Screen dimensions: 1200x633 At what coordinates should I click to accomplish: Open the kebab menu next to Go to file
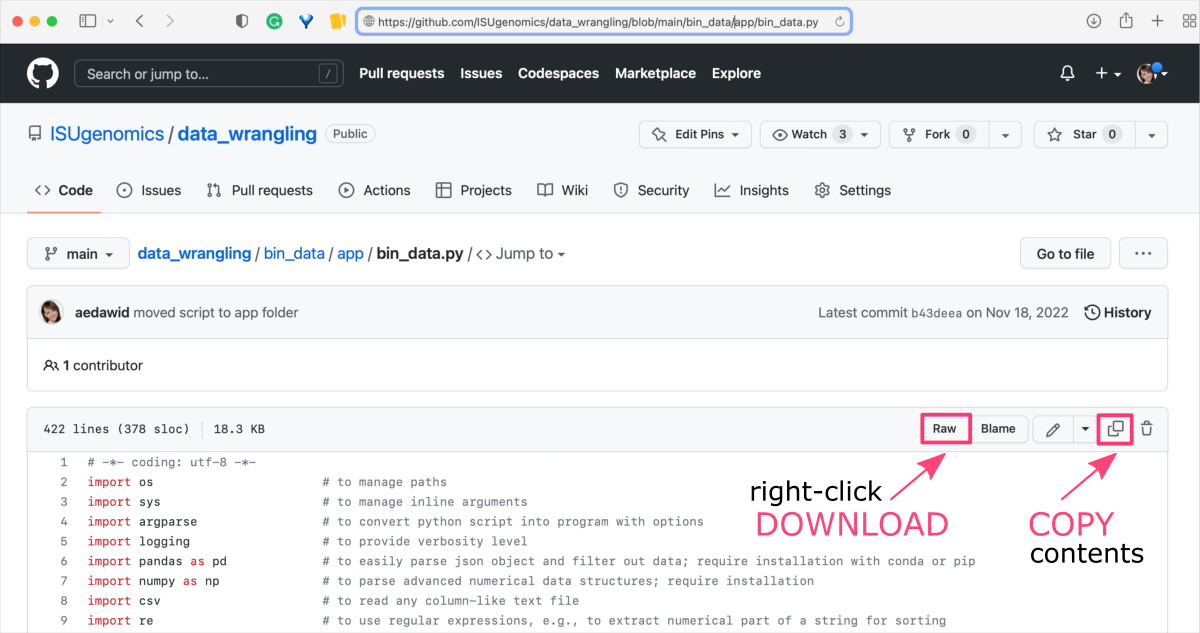click(1143, 253)
